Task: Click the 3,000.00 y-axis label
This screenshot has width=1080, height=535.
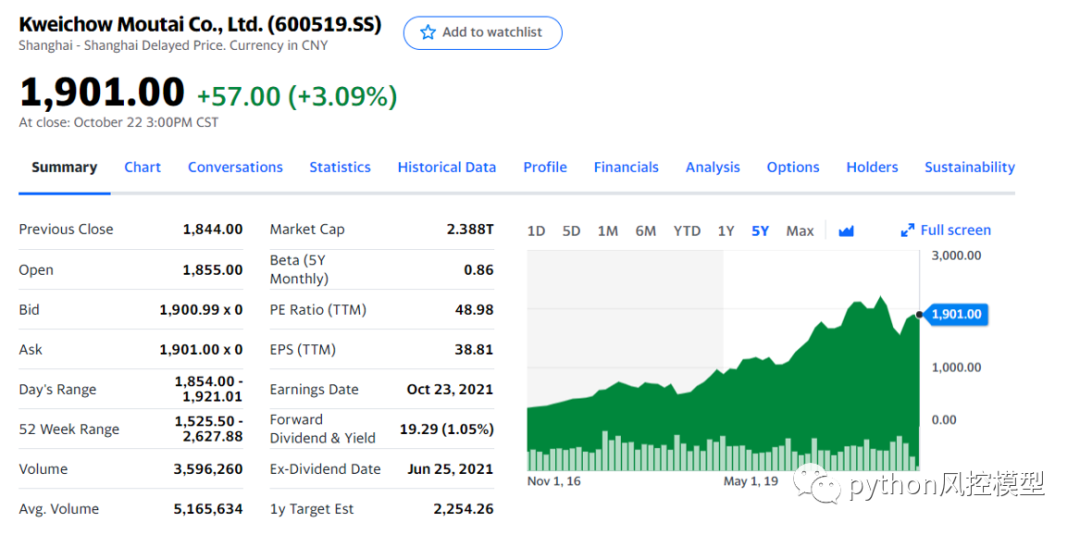Action: click(x=956, y=256)
